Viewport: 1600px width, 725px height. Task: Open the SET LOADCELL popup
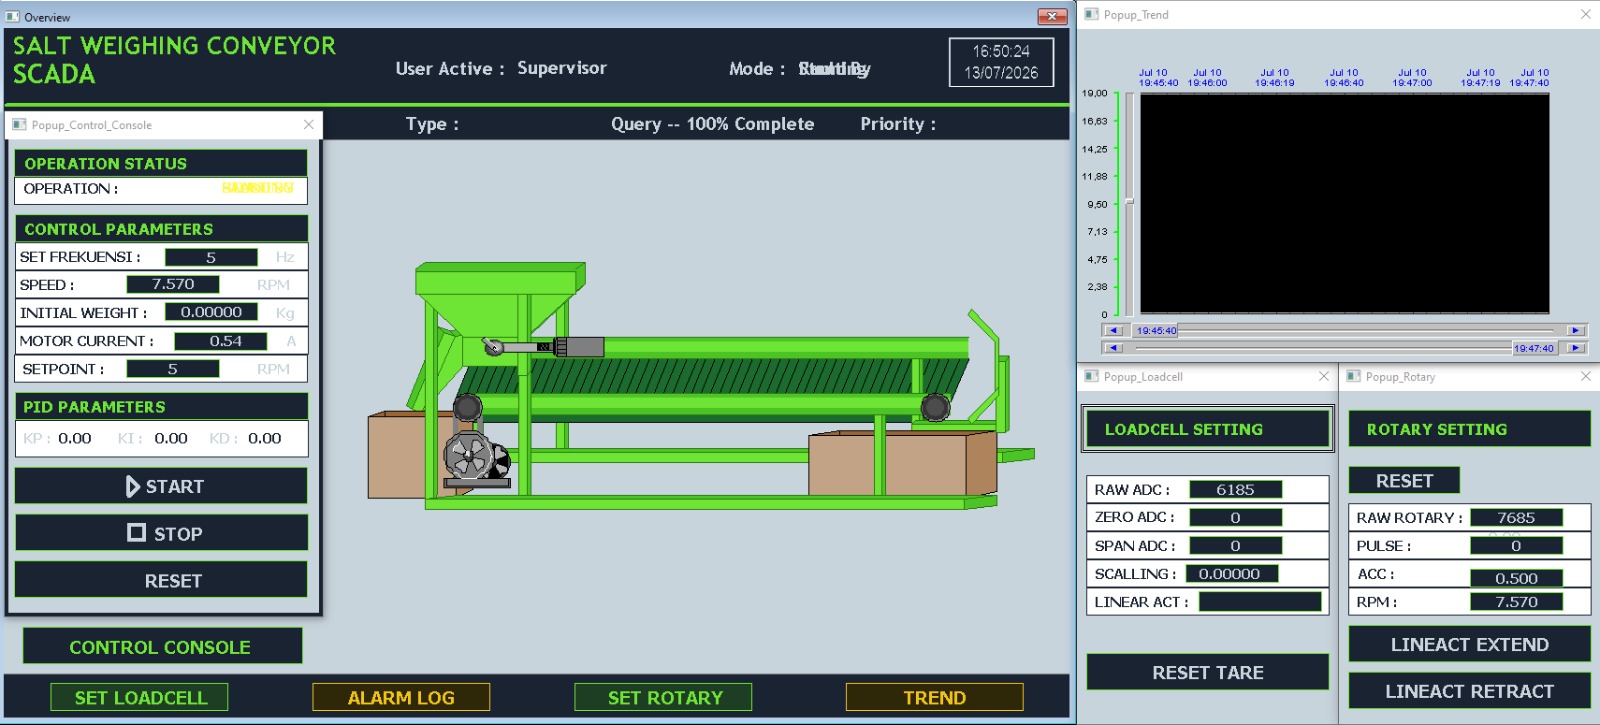pos(140,697)
